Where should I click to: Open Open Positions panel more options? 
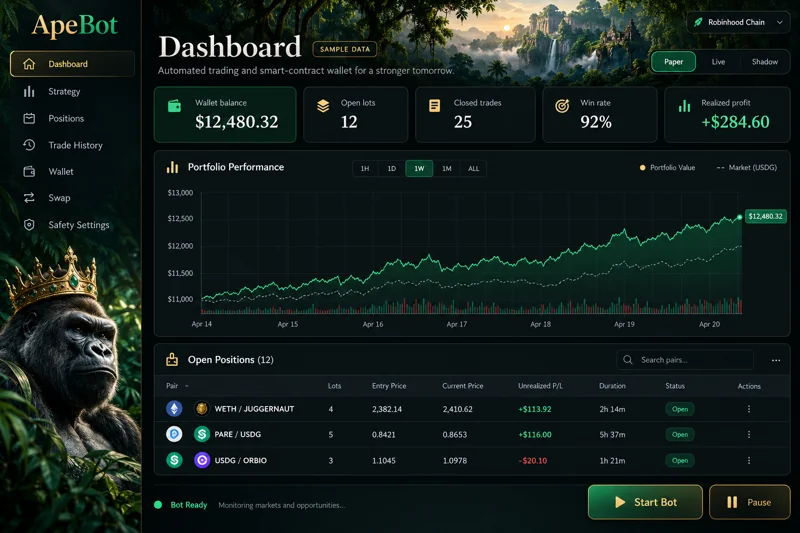[776, 360]
